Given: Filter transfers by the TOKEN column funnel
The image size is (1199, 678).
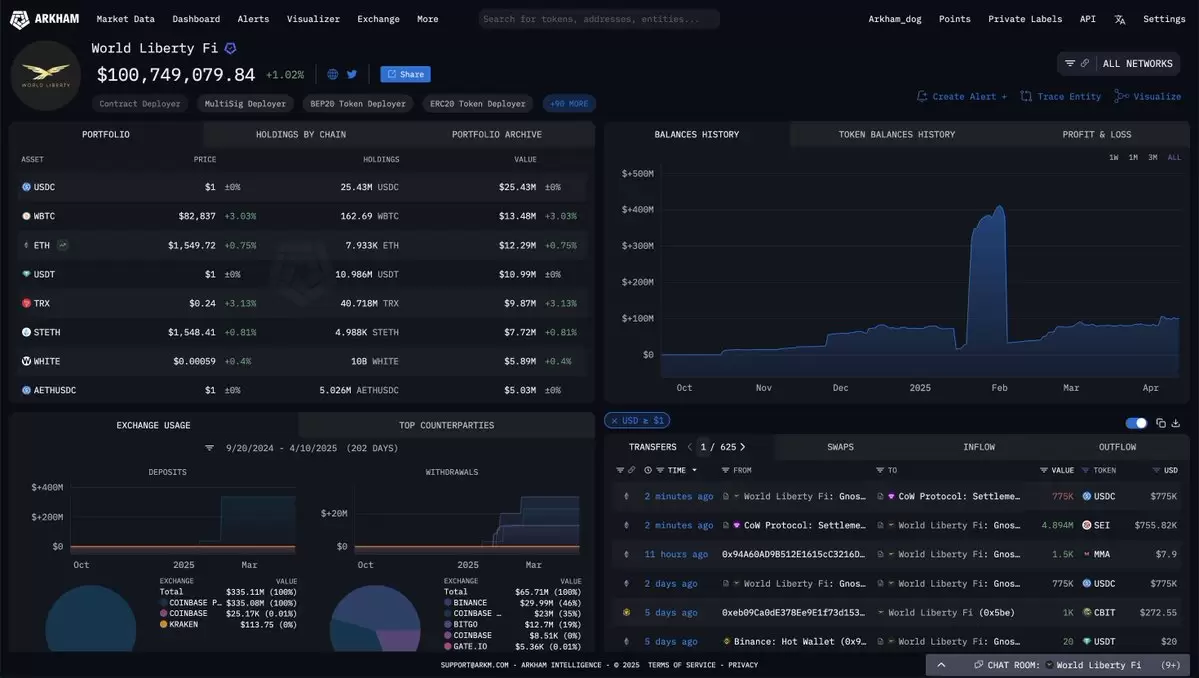Looking at the screenshot, I should [x=1085, y=470].
